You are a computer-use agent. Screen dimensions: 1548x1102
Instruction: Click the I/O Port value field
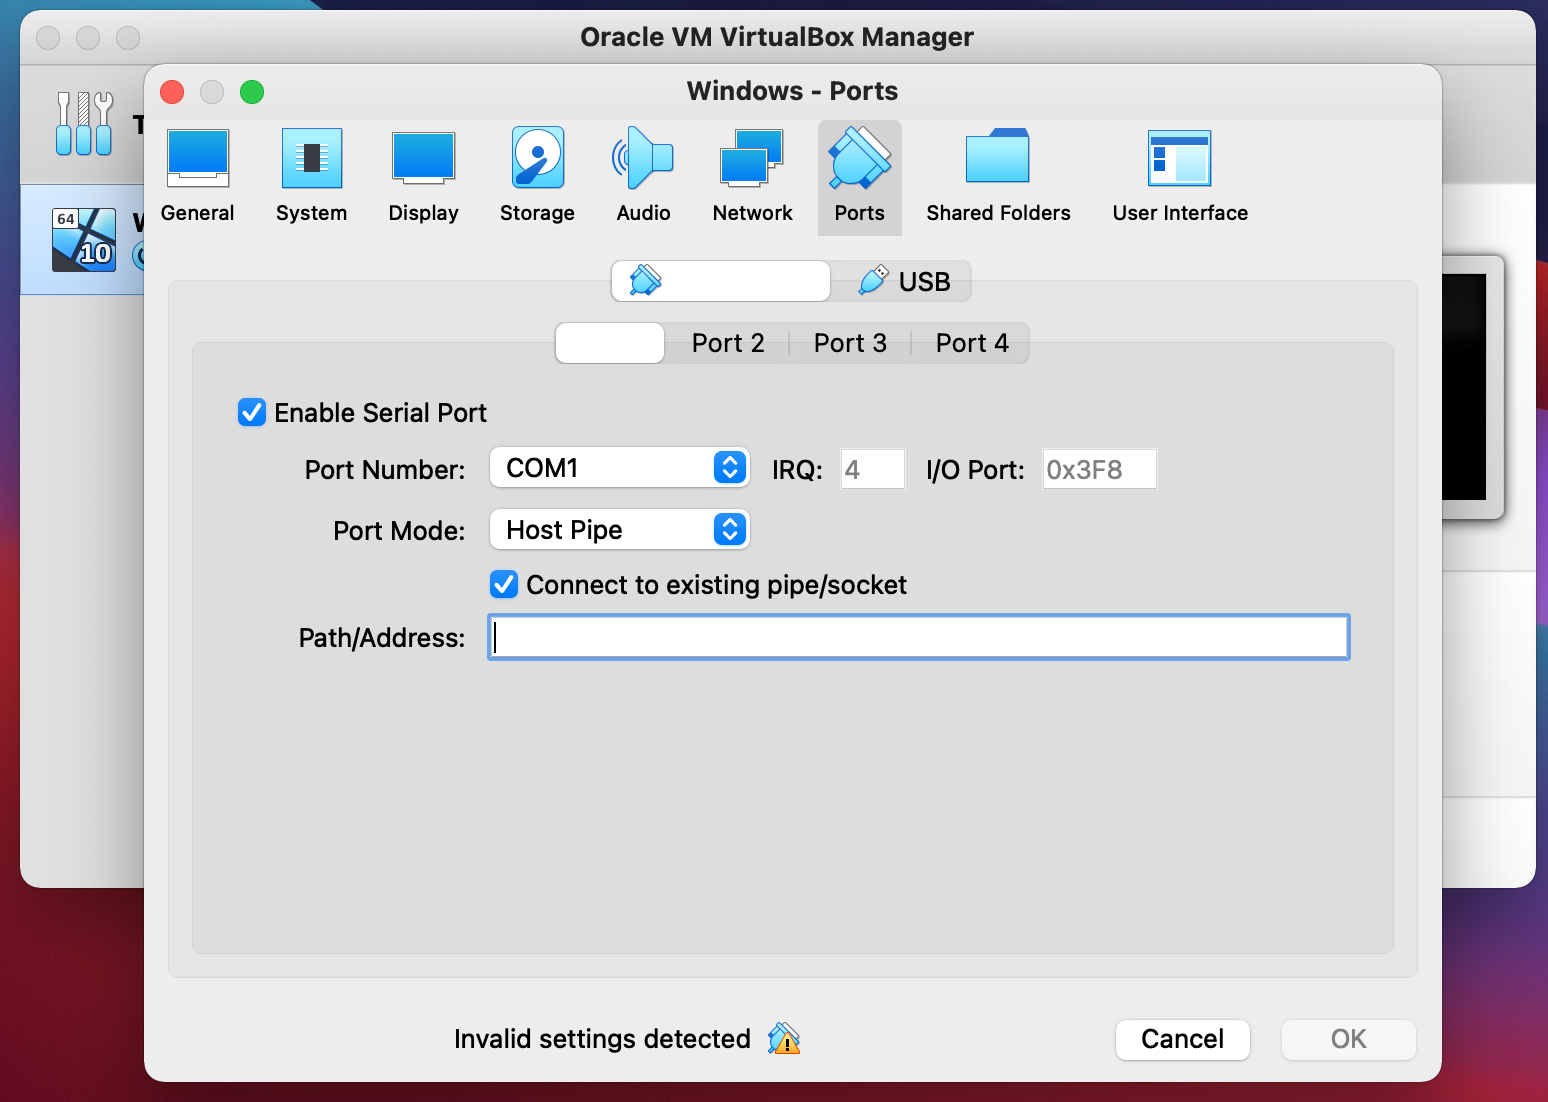tap(1100, 469)
